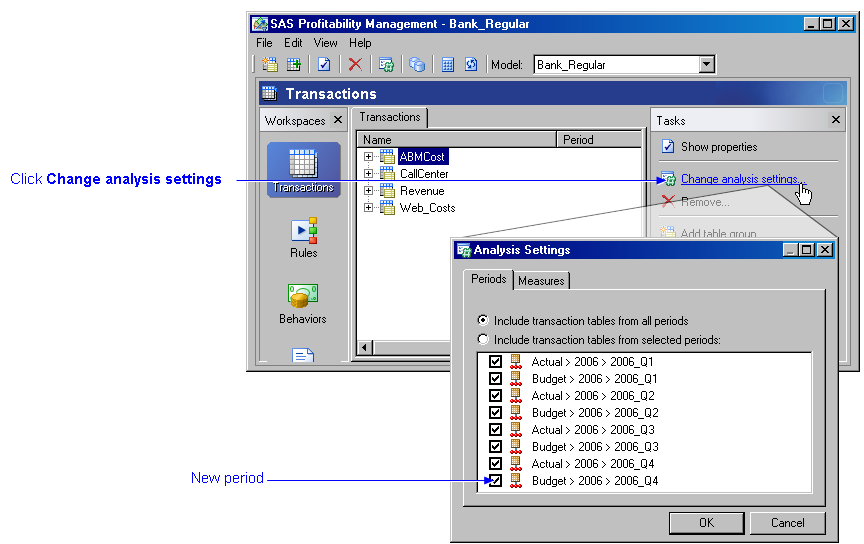Click the Change analysis settings link
864x544 pixels.
click(739, 179)
